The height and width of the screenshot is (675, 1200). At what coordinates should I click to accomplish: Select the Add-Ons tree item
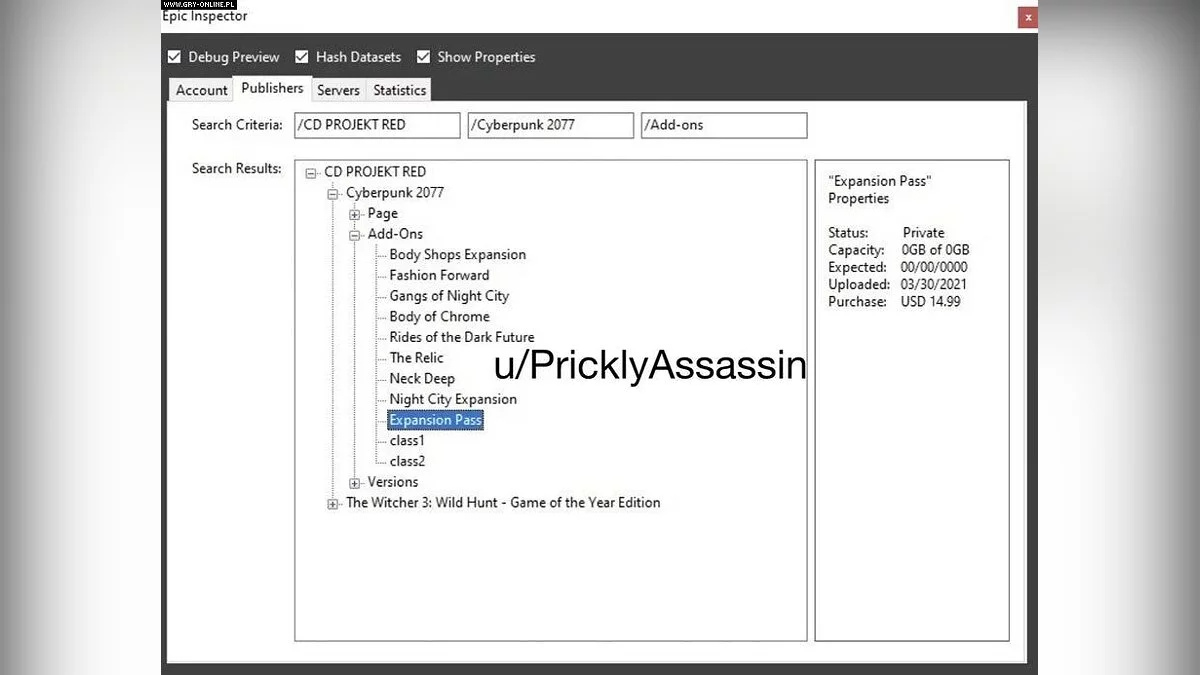[395, 234]
